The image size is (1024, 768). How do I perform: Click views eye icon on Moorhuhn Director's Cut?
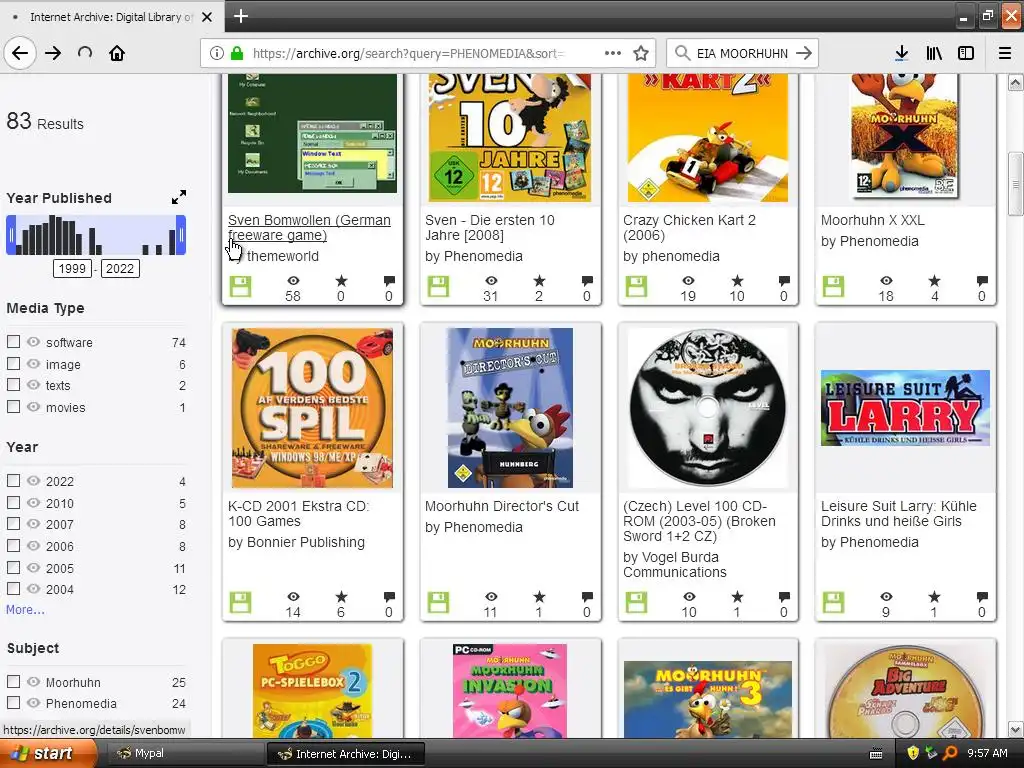click(491, 596)
